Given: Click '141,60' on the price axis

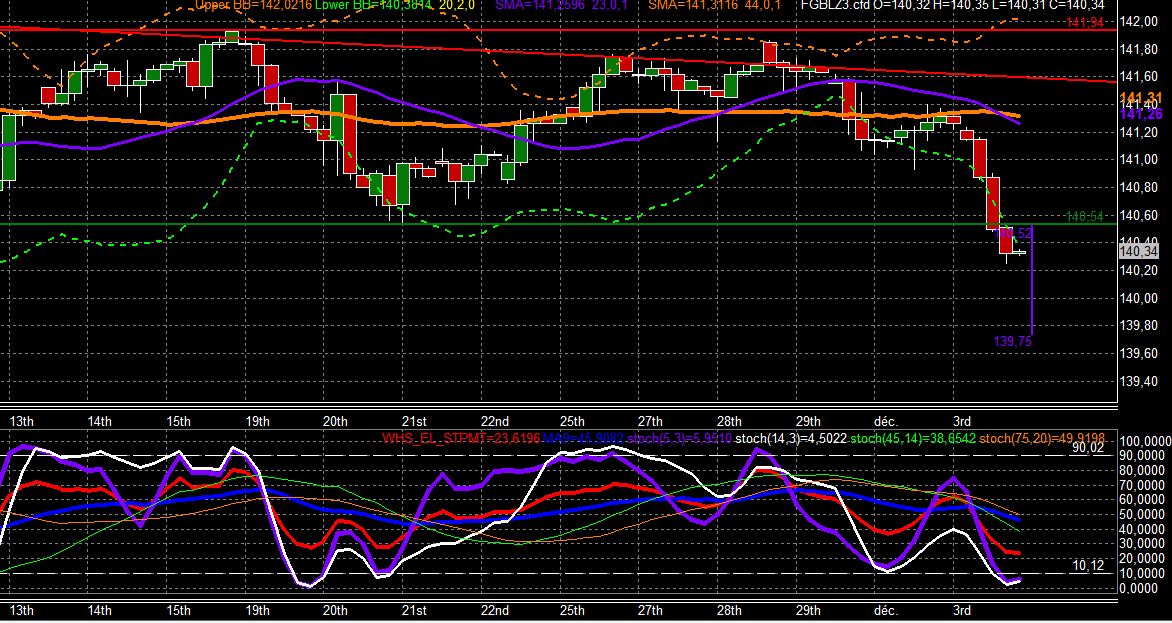Looking at the screenshot, I should click(1138, 77).
